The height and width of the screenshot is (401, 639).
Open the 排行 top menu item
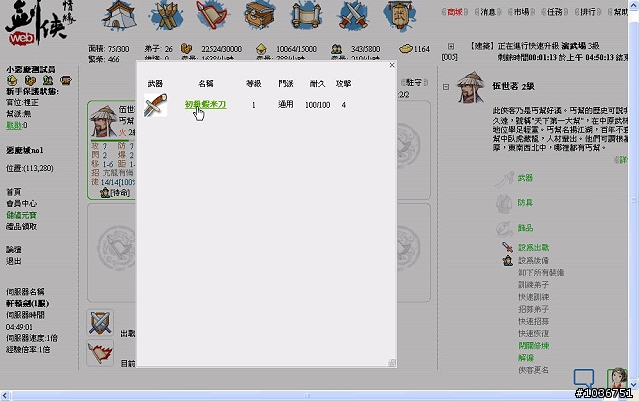click(x=588, y=12)
